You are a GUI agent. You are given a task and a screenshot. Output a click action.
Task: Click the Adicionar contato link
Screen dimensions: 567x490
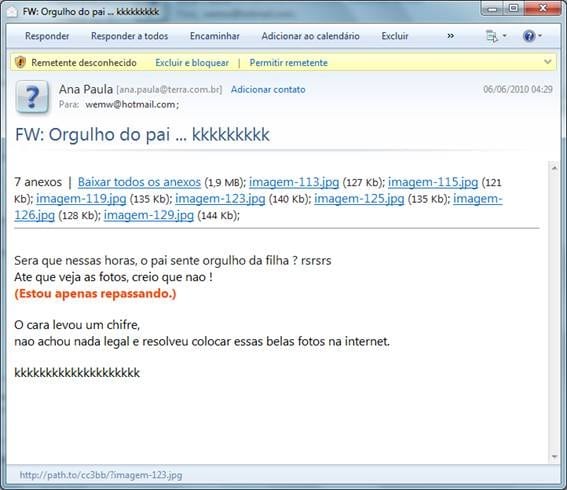[x=268, y=89]
